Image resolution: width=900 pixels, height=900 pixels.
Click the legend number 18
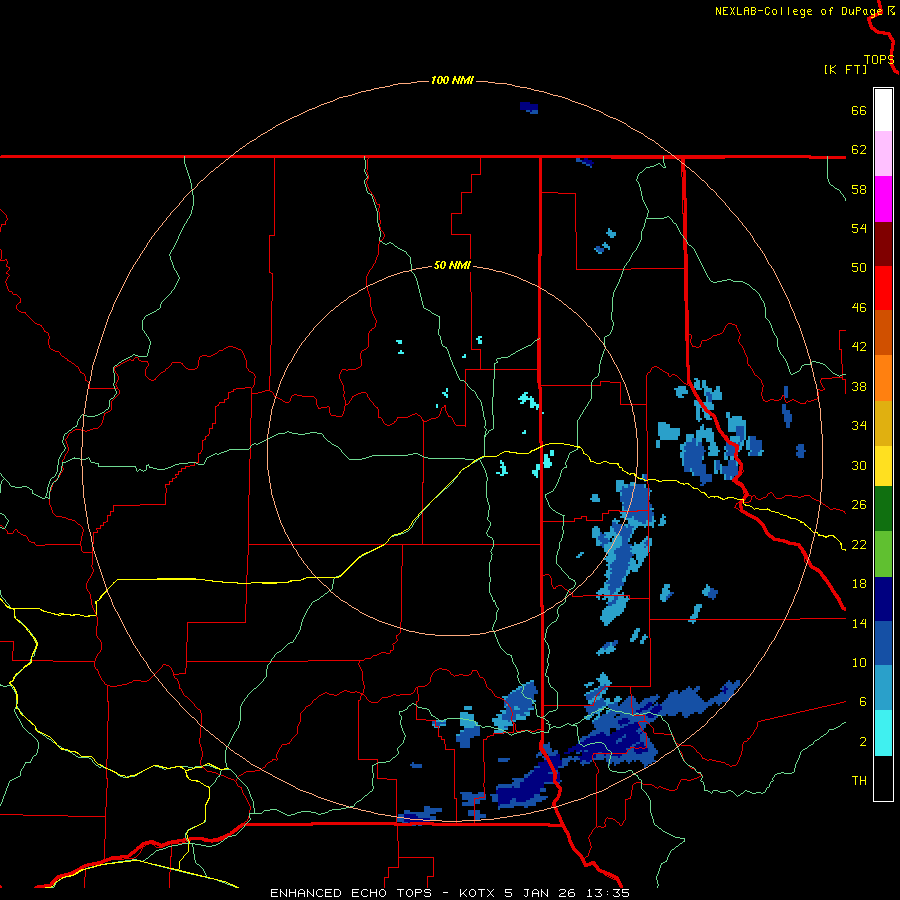[859, 584]
